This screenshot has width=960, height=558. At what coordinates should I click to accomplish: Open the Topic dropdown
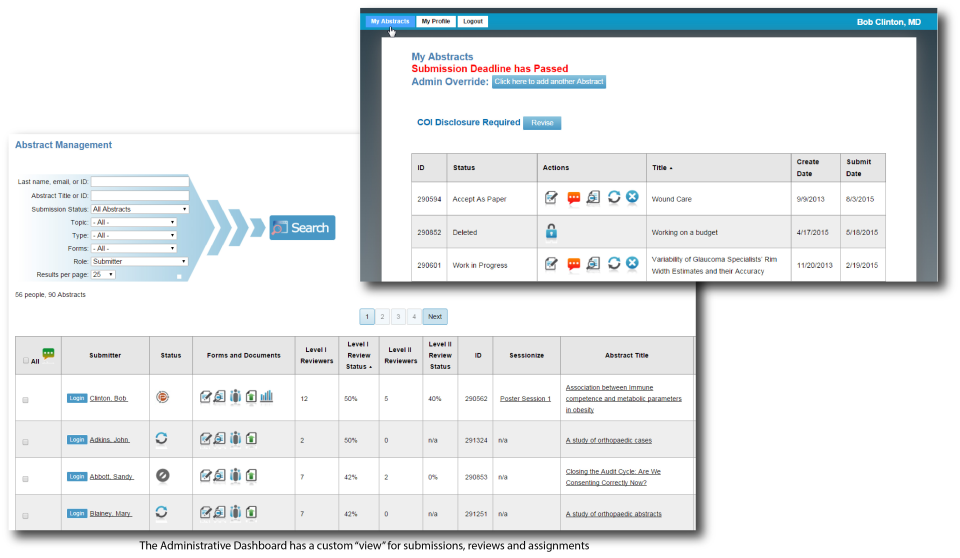133,222
